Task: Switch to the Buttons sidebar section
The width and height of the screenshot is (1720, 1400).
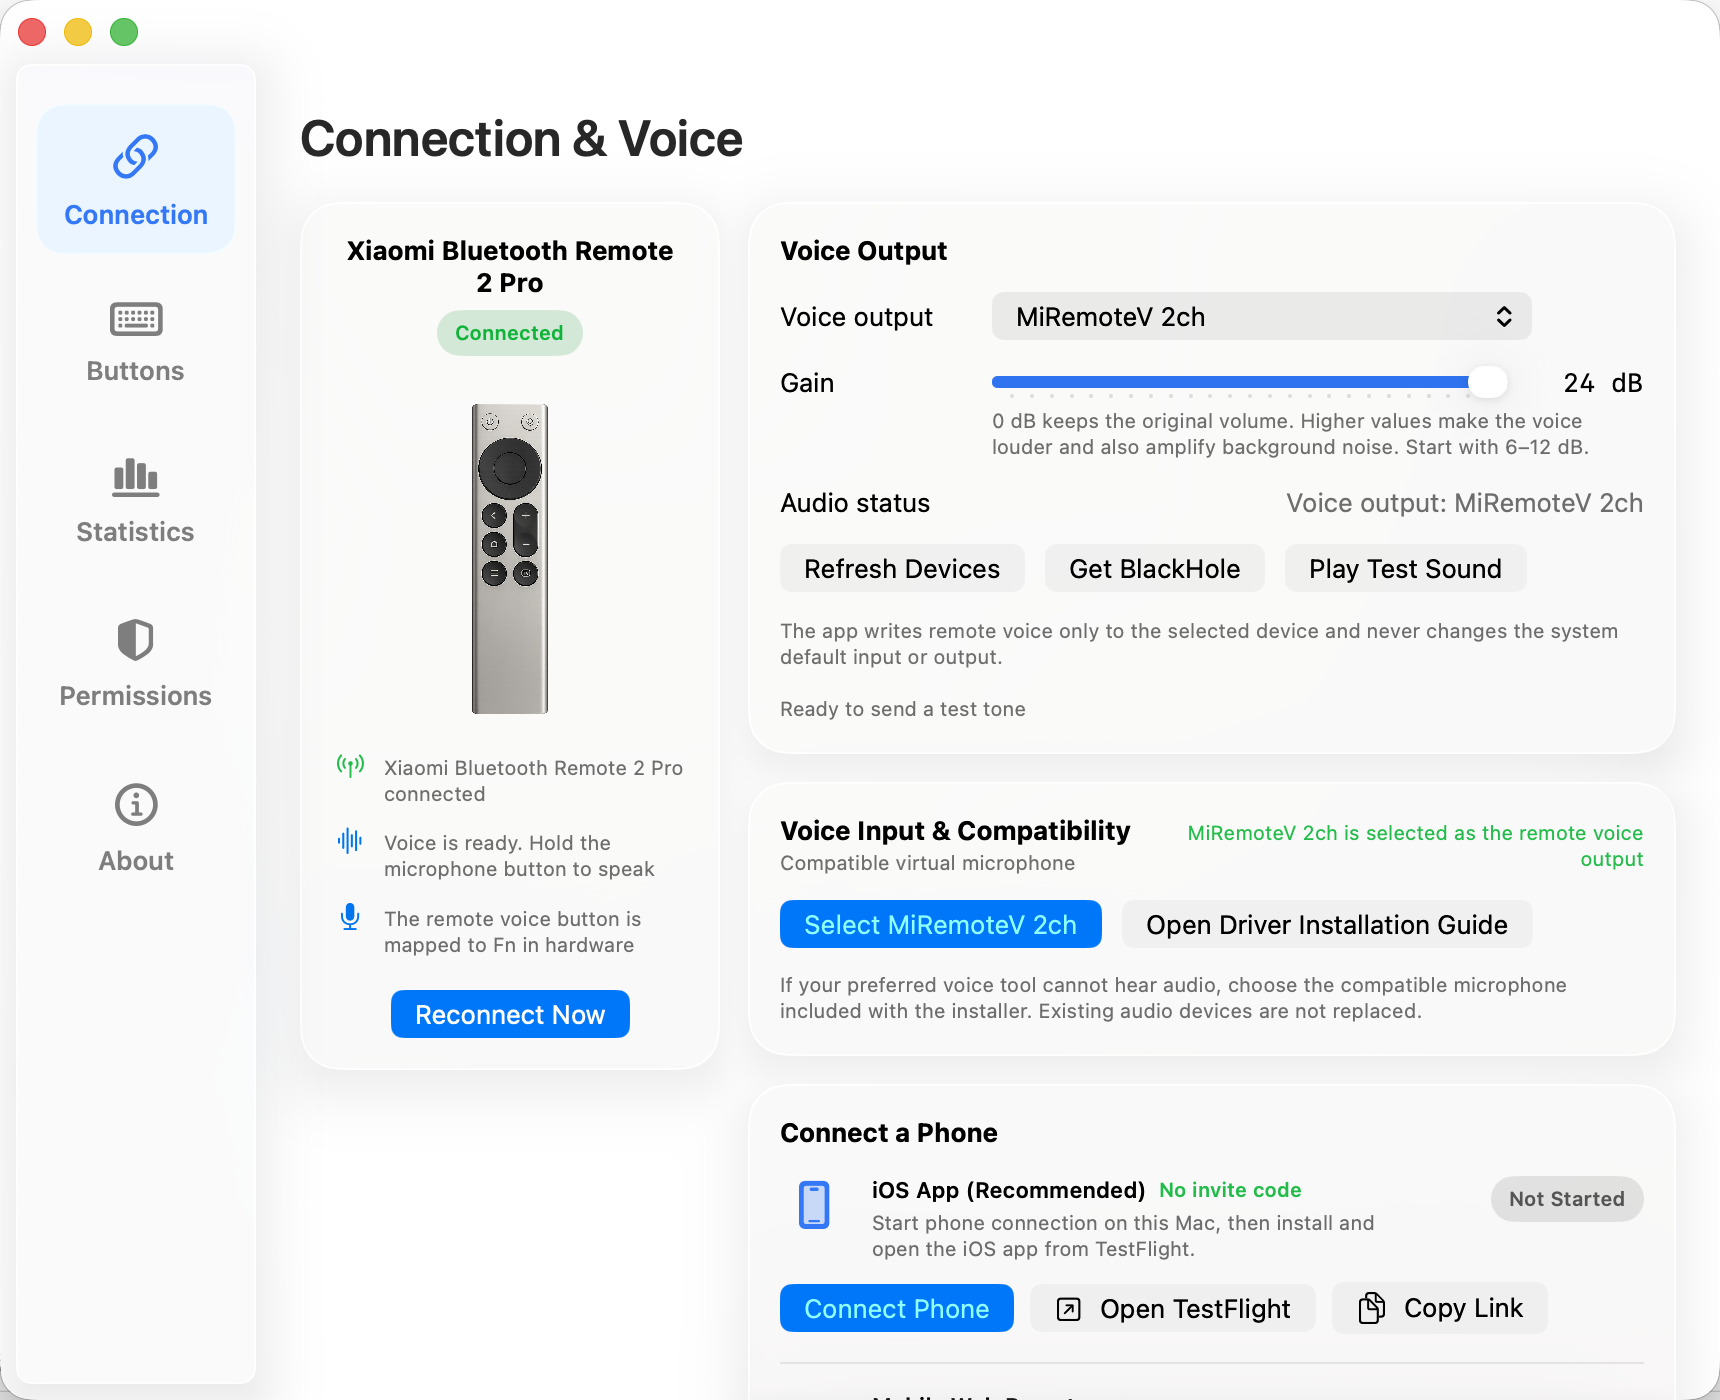Action: click(x=136, y=342)
